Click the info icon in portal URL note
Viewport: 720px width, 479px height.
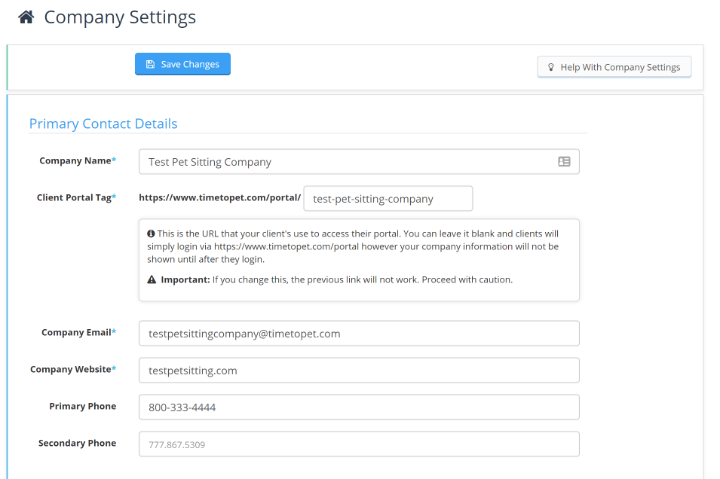(x=151, y=233)
